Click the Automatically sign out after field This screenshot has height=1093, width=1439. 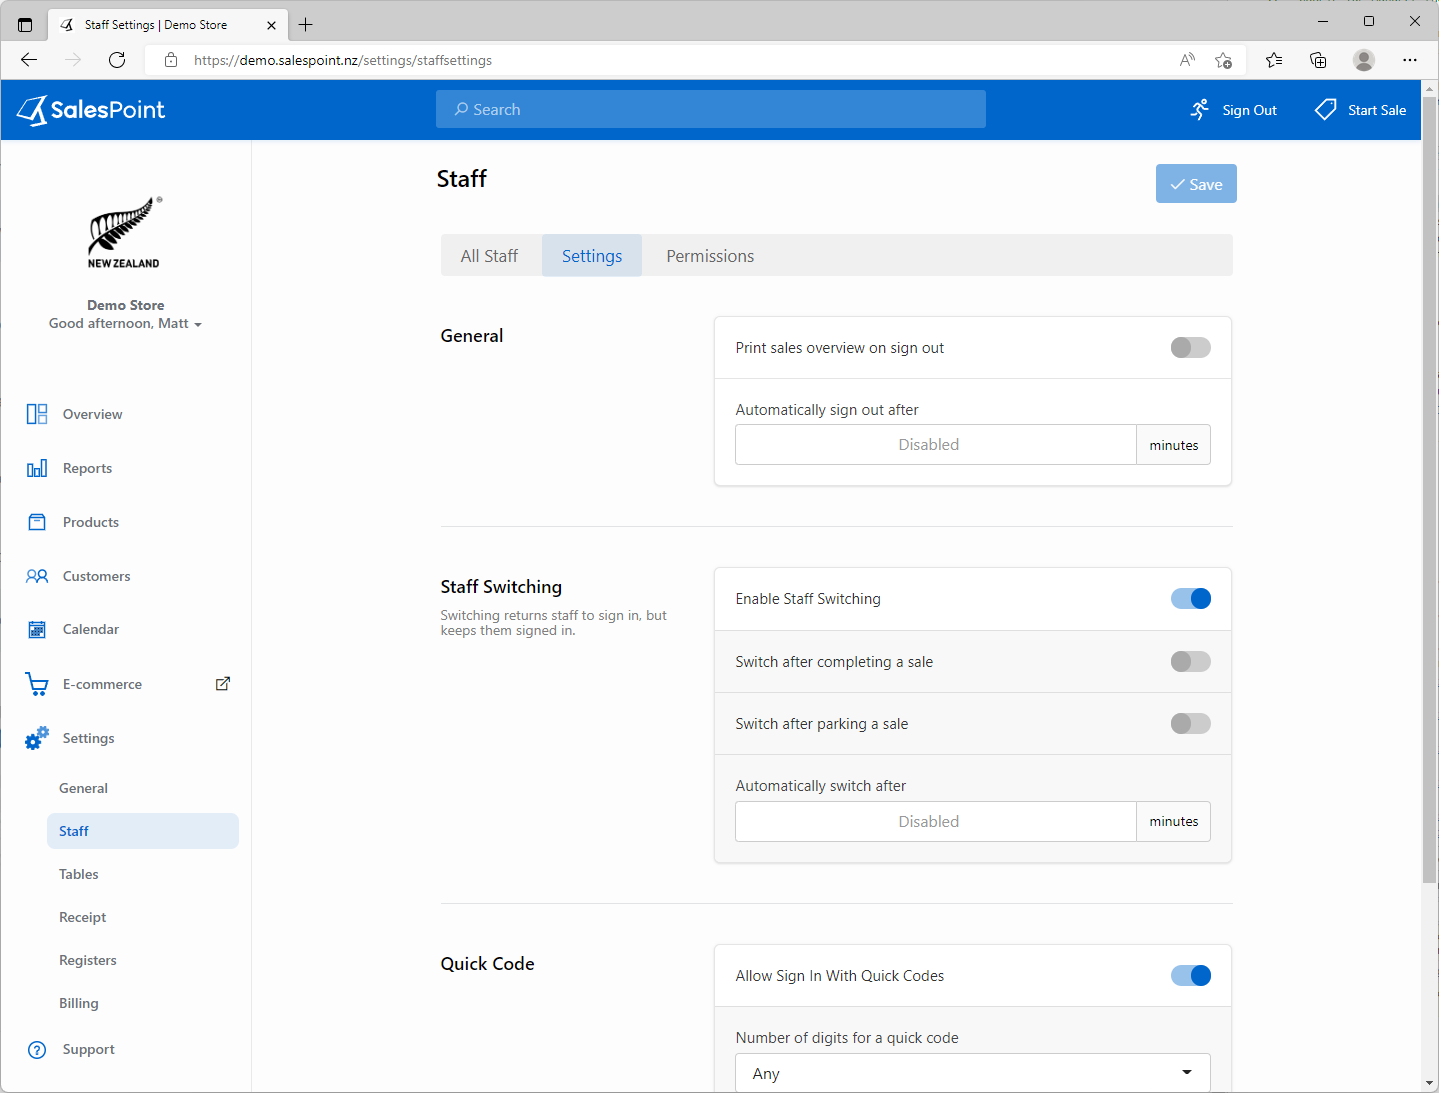(x=935, y=445)
